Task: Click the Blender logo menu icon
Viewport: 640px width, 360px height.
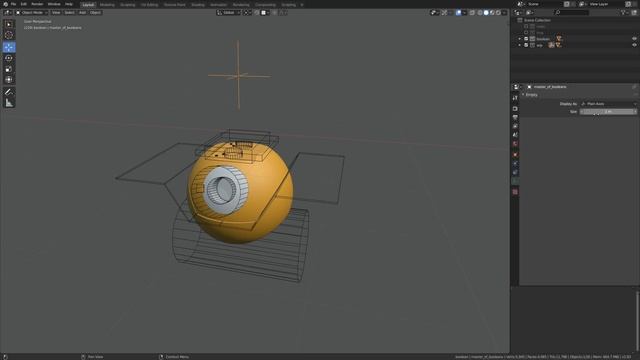Action: pos(5,4)
